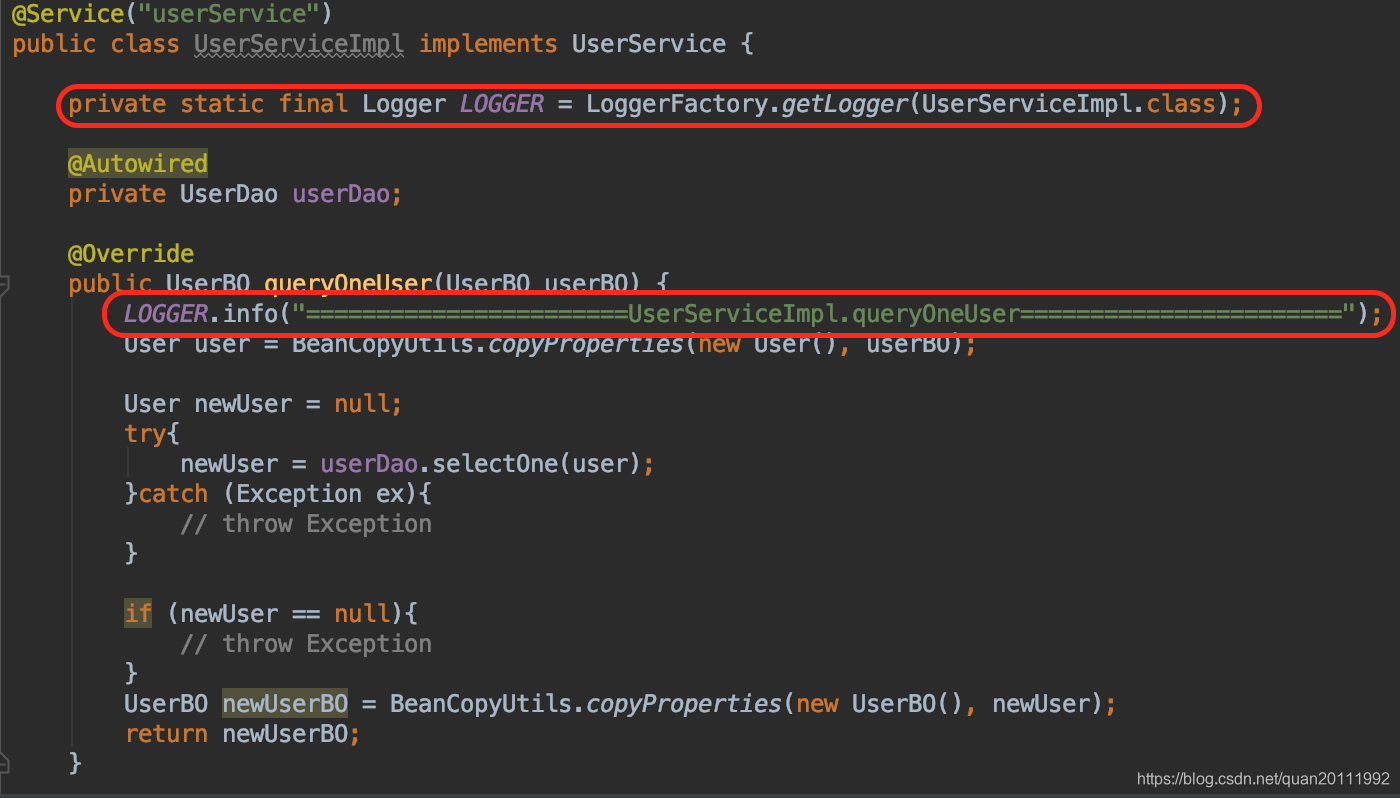1400x798 pixels.
Task: Click the try keyword
Action: tap(145, 434)
